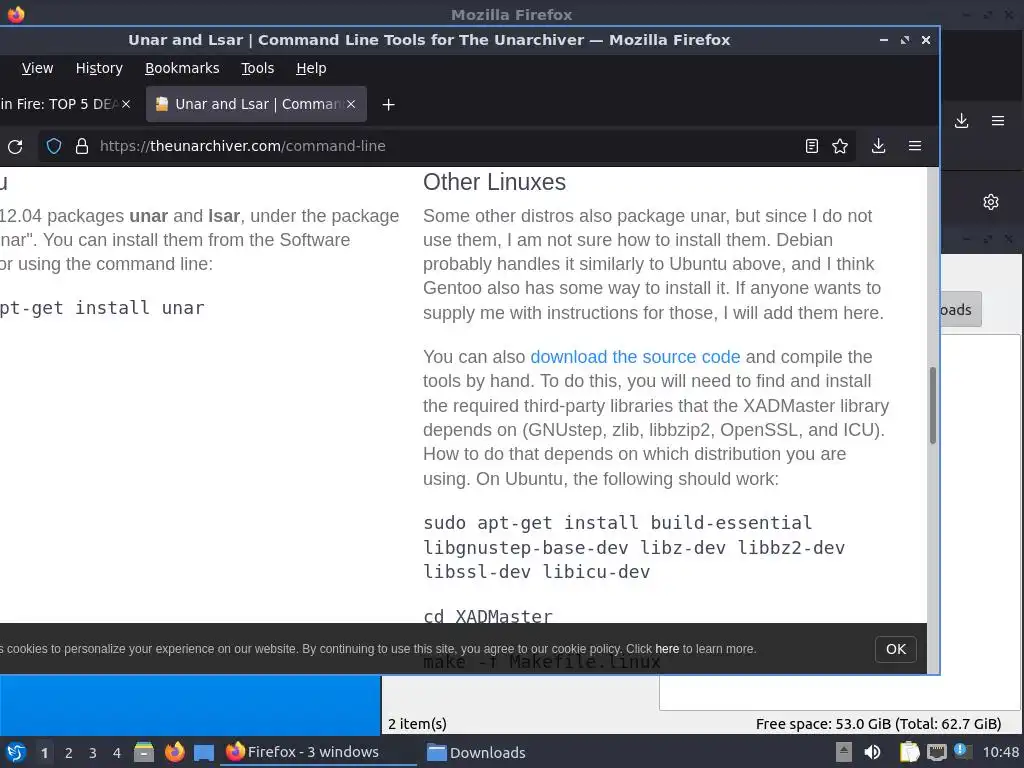The width and height of the screenshot is (1024, 768).
Task: Open the Tools menu
Action: (x=257, y=68)
